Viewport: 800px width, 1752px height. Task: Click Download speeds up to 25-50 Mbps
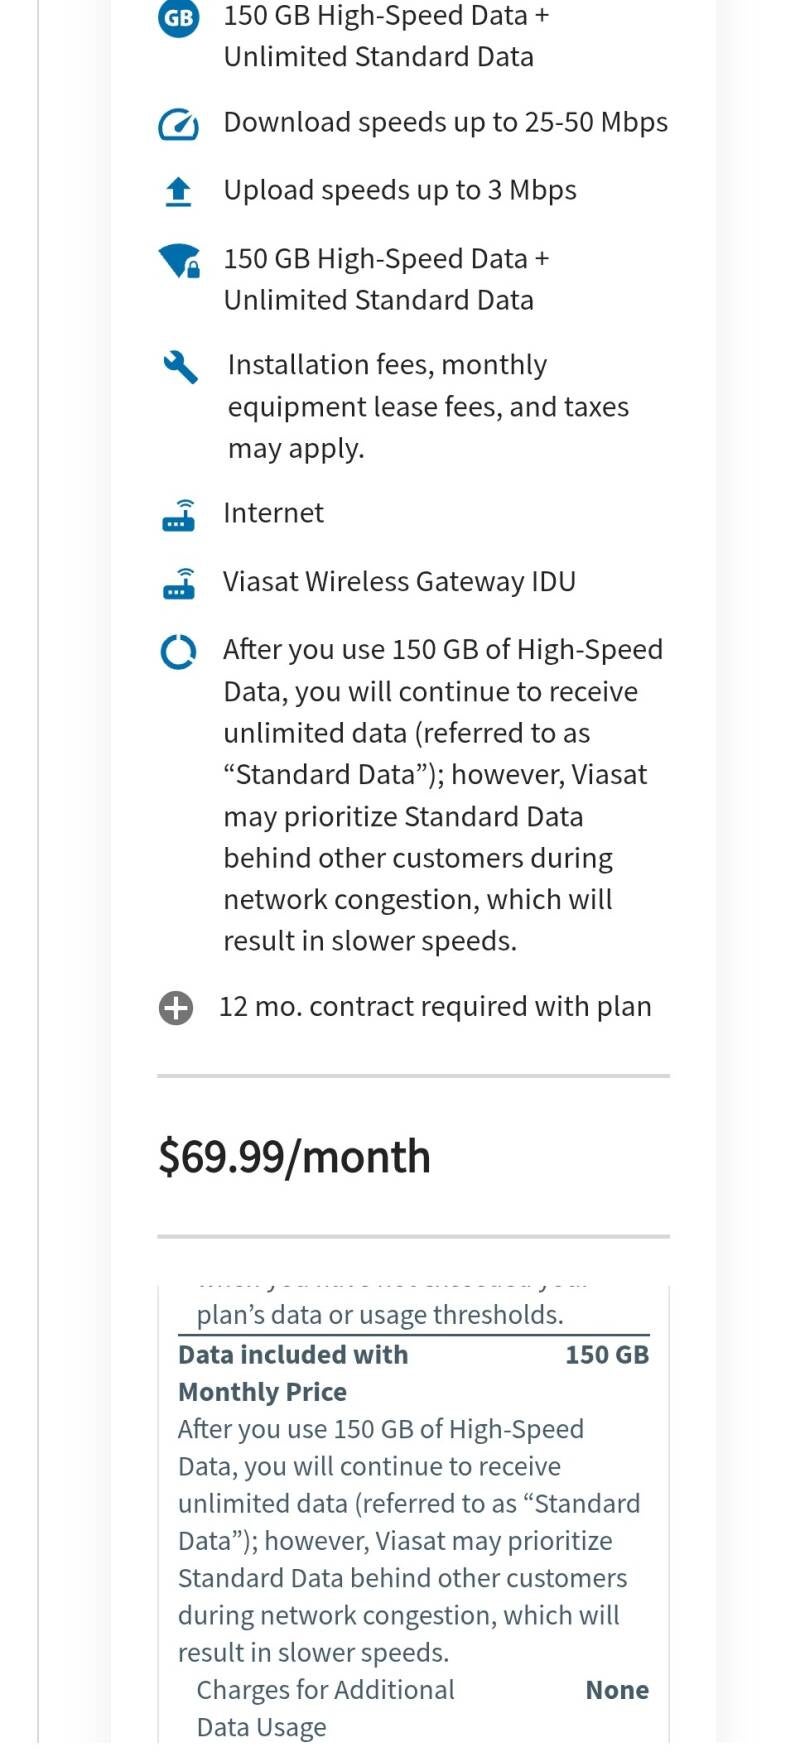point(445,123)
